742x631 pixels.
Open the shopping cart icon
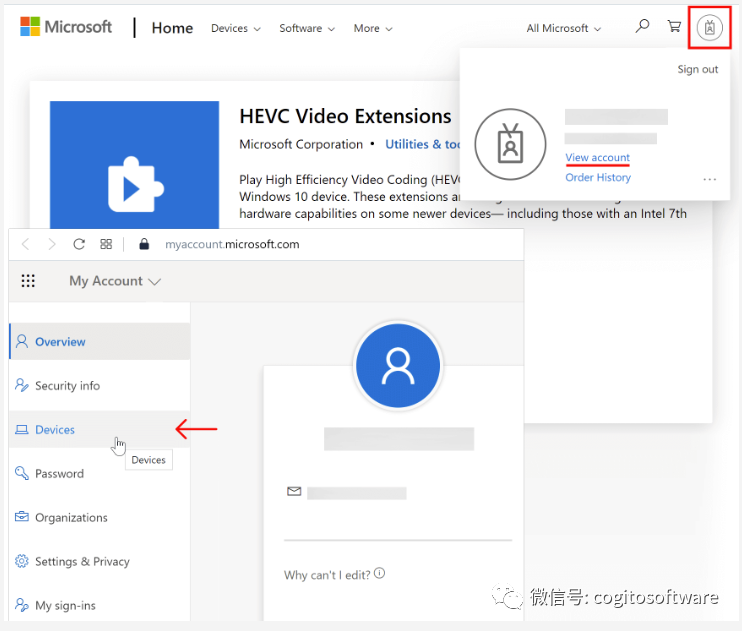(674, 26)
